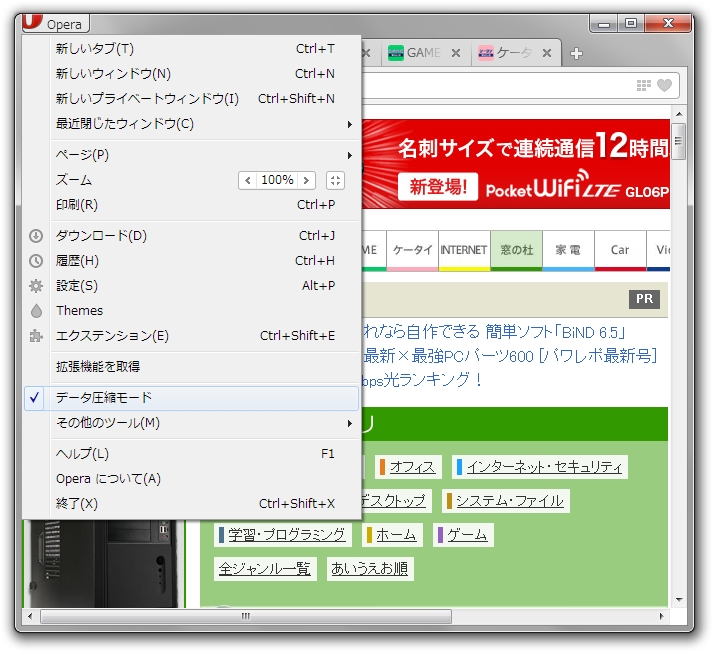Expand ページ(P) submenu
The image size is (714, 653).
(191, 155)
